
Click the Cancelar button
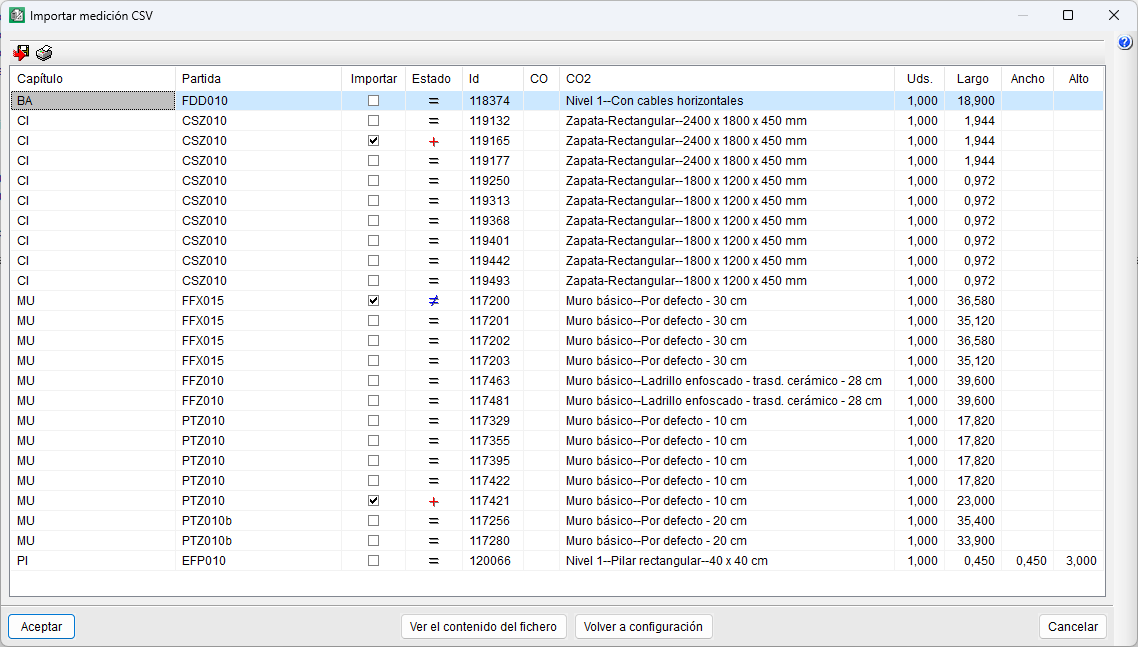(x=1073, y=627)
